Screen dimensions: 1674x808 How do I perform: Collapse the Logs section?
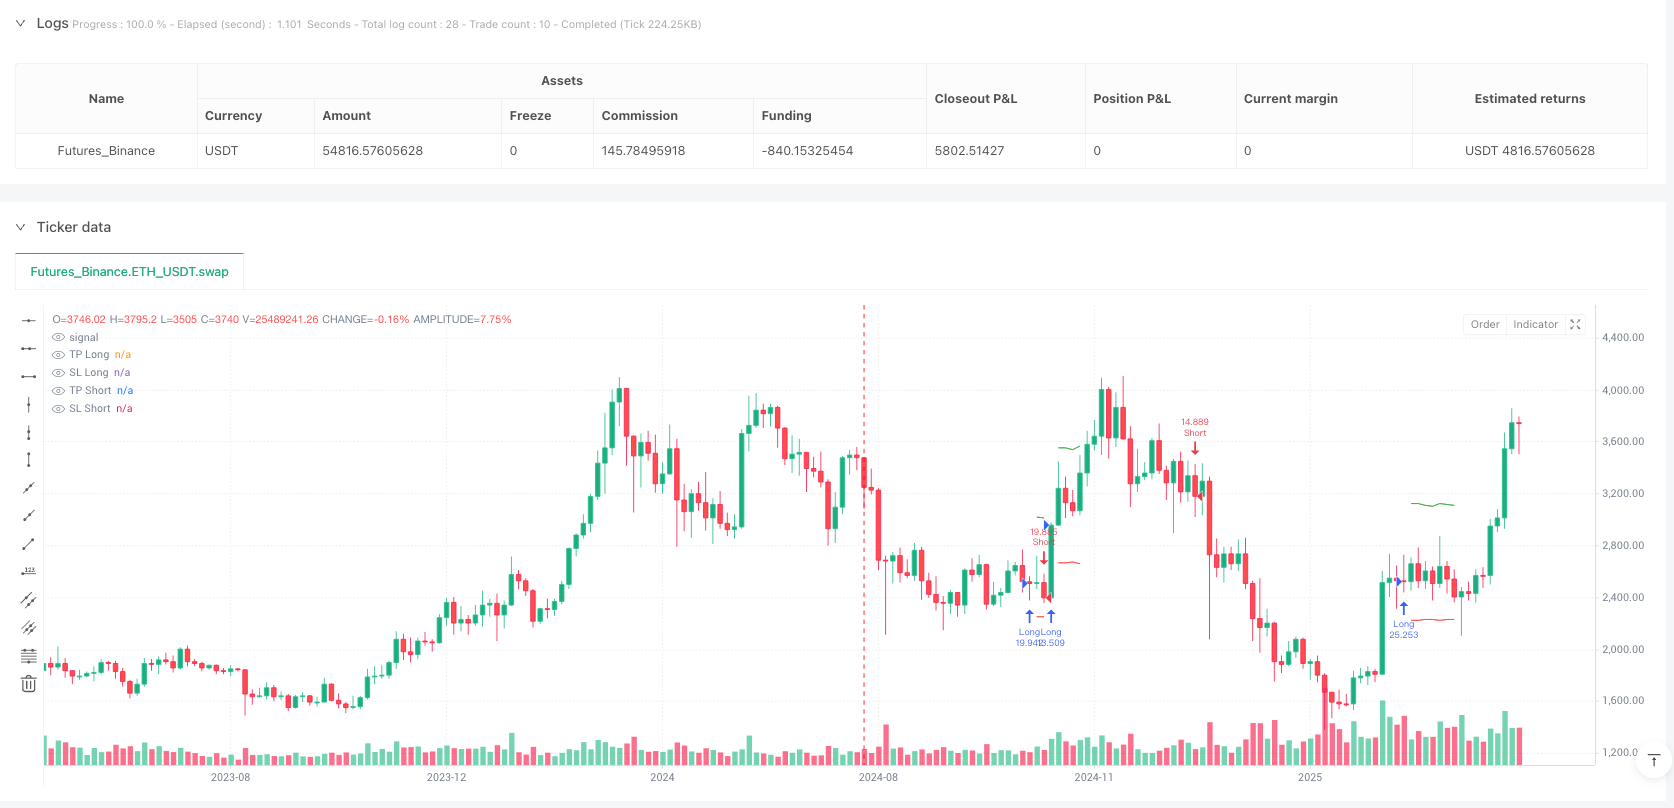(x=20, y=23)
